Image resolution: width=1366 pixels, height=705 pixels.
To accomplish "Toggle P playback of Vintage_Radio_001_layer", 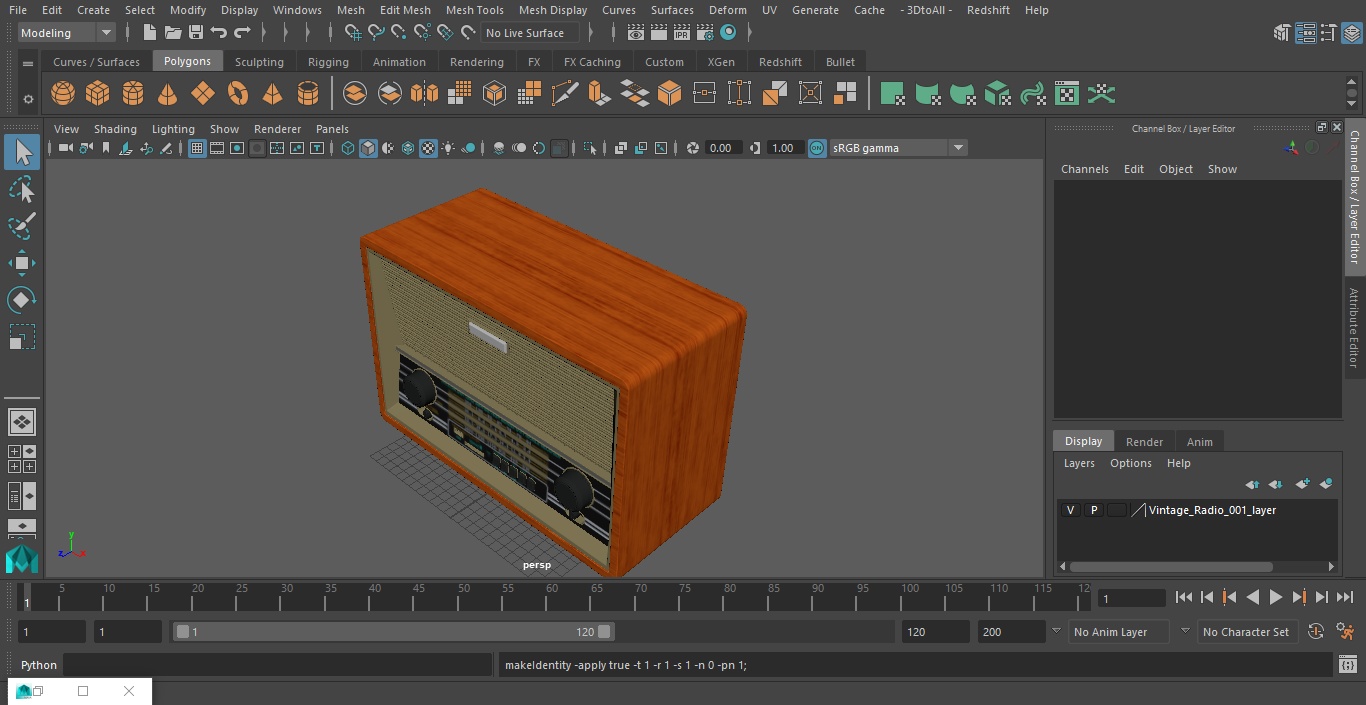I will pyautogui.click(x=1094, y=510).
